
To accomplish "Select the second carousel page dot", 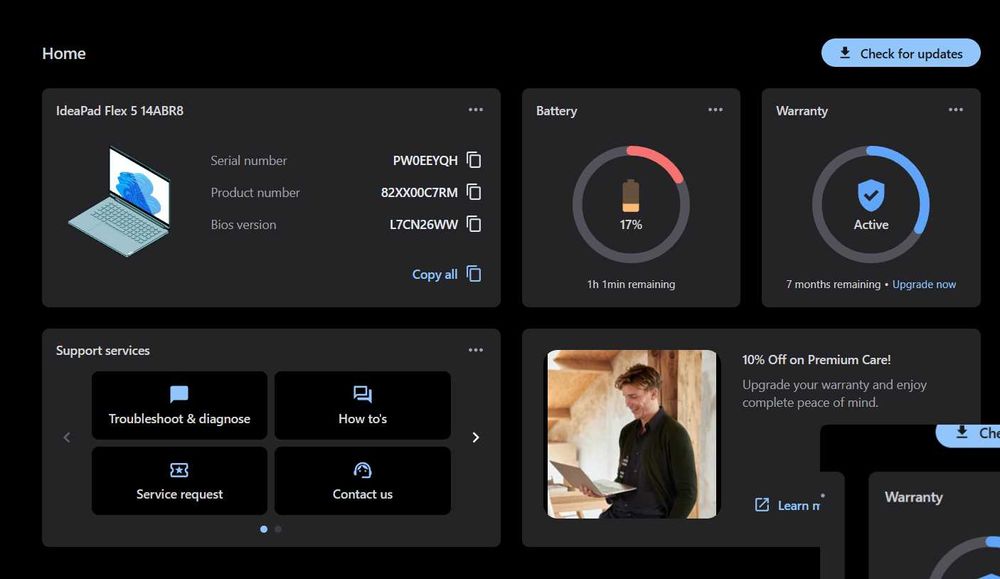I will click(278, 529).
